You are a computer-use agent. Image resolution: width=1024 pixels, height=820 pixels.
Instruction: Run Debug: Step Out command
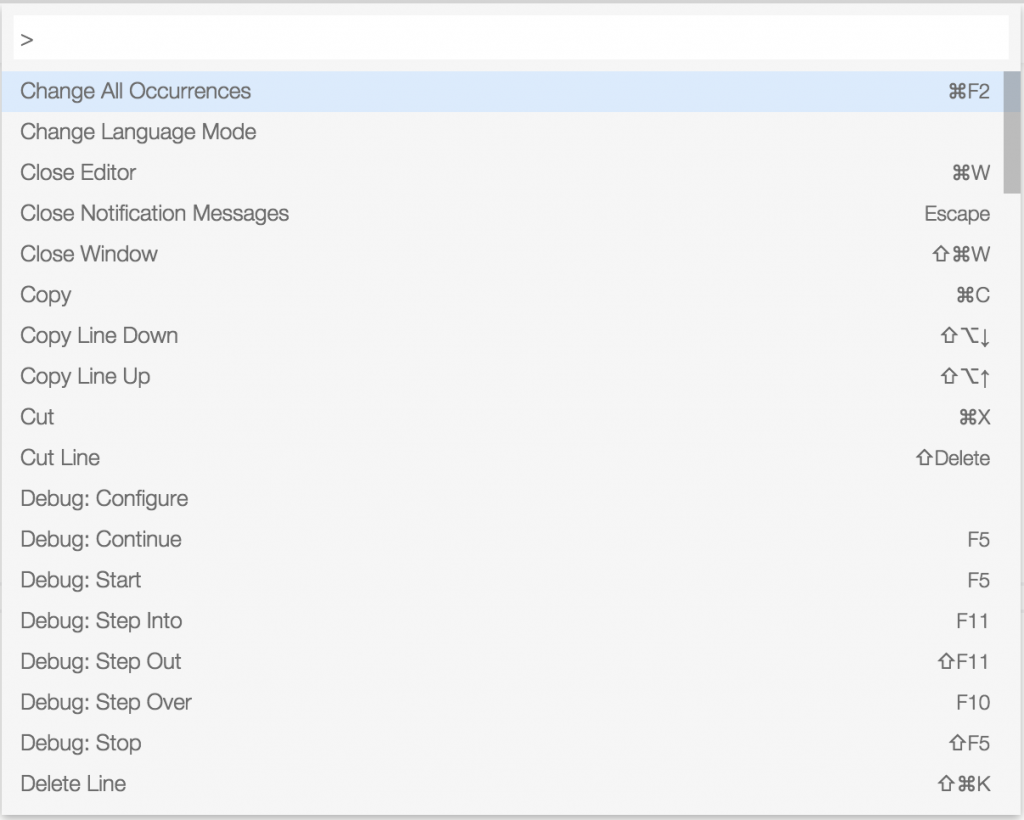[x=101, y=662]
